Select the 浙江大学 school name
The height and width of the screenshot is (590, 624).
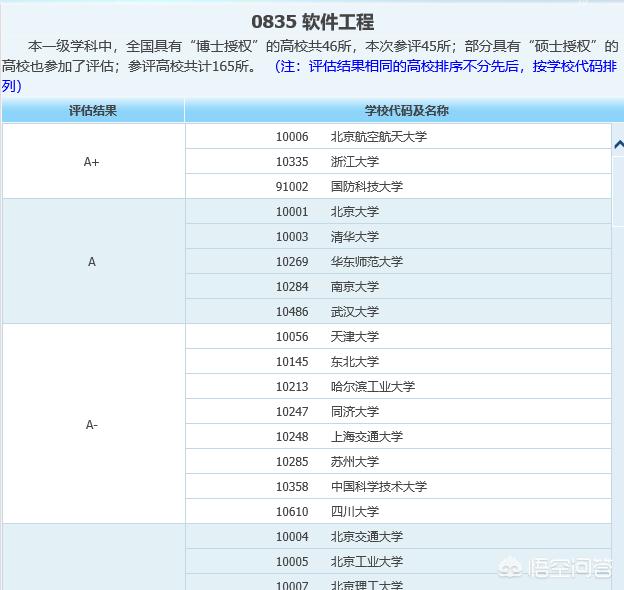(354, 162)
